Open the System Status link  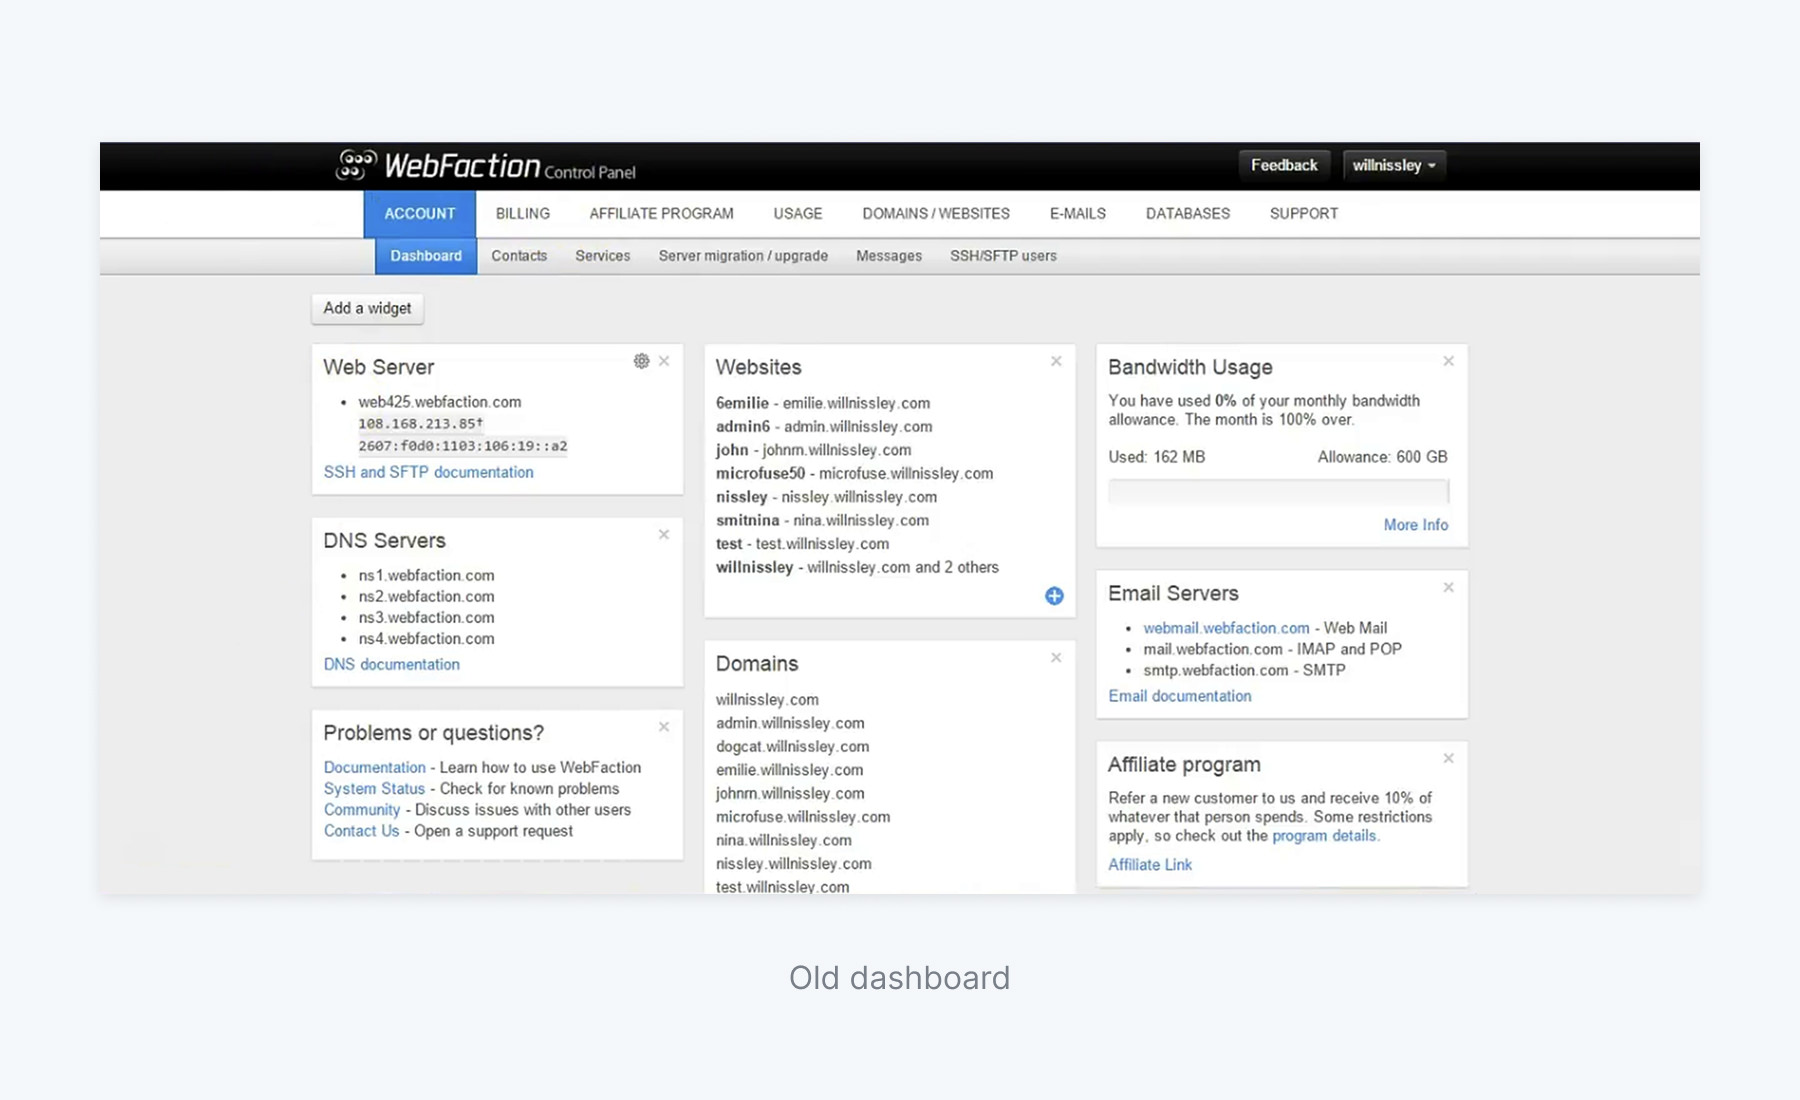(374, 789)
